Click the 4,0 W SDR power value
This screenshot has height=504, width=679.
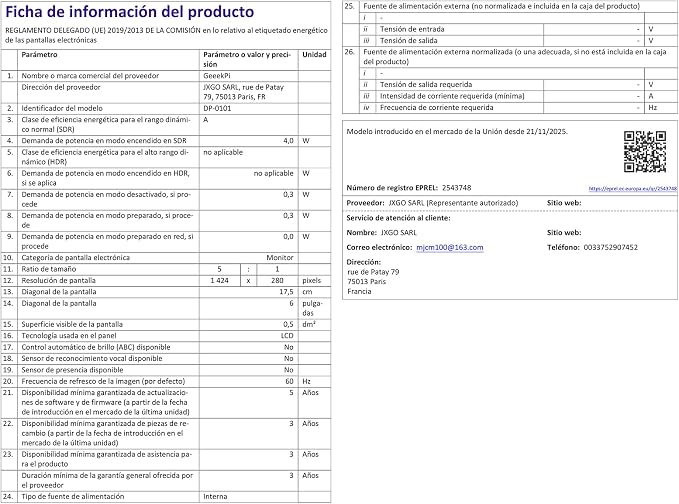tap(249, 141)
